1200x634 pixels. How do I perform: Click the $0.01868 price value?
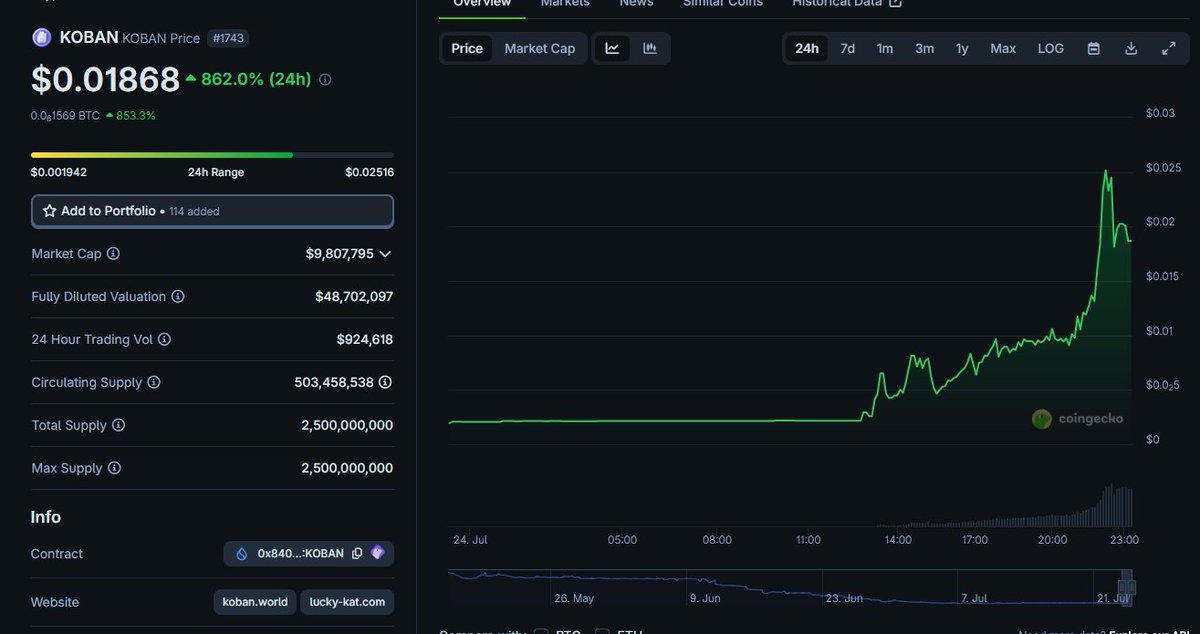click(105, 79)
